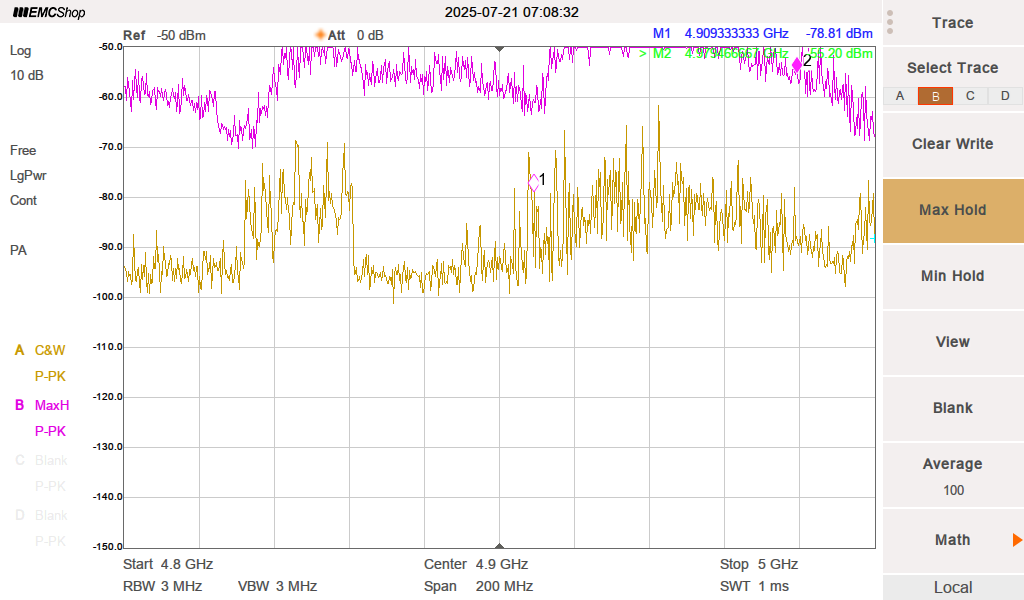The height and width of the screenshot is (600, 1024).
Task: Click the cyan level indicator on the right edge
Action: coord(873,238)
